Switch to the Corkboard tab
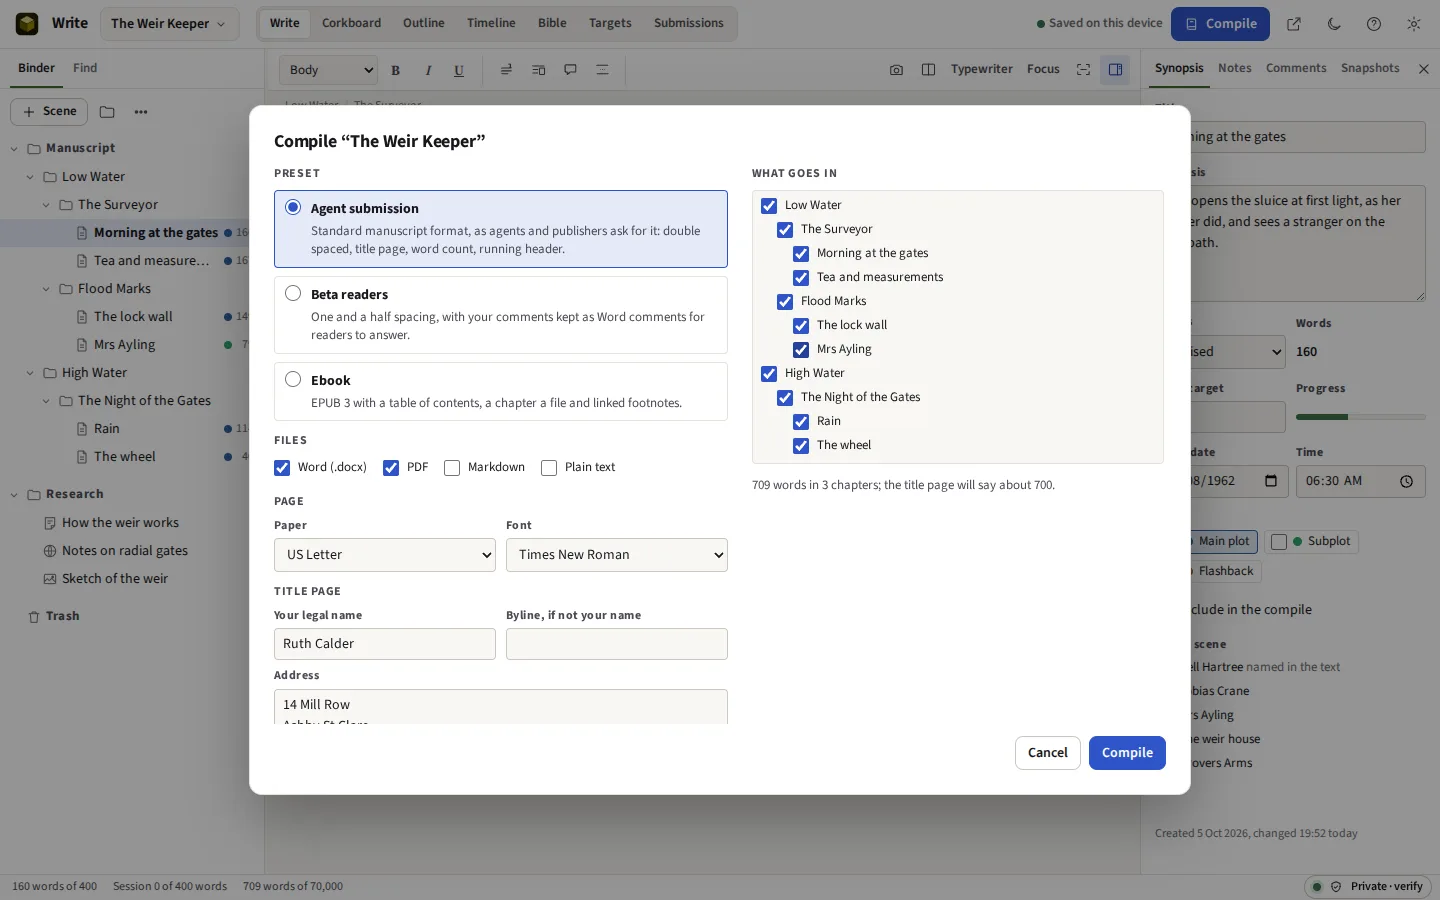 pos(351,23)
